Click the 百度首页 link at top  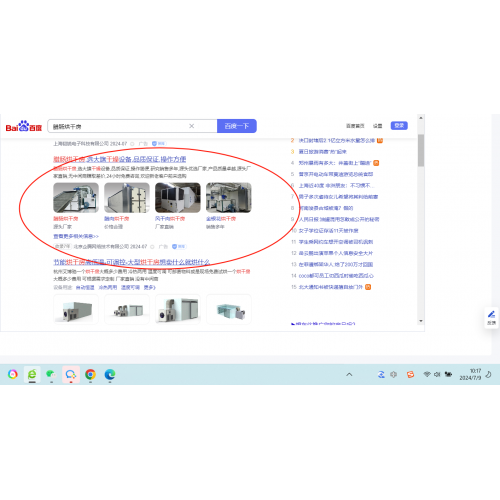pos(355,126)
